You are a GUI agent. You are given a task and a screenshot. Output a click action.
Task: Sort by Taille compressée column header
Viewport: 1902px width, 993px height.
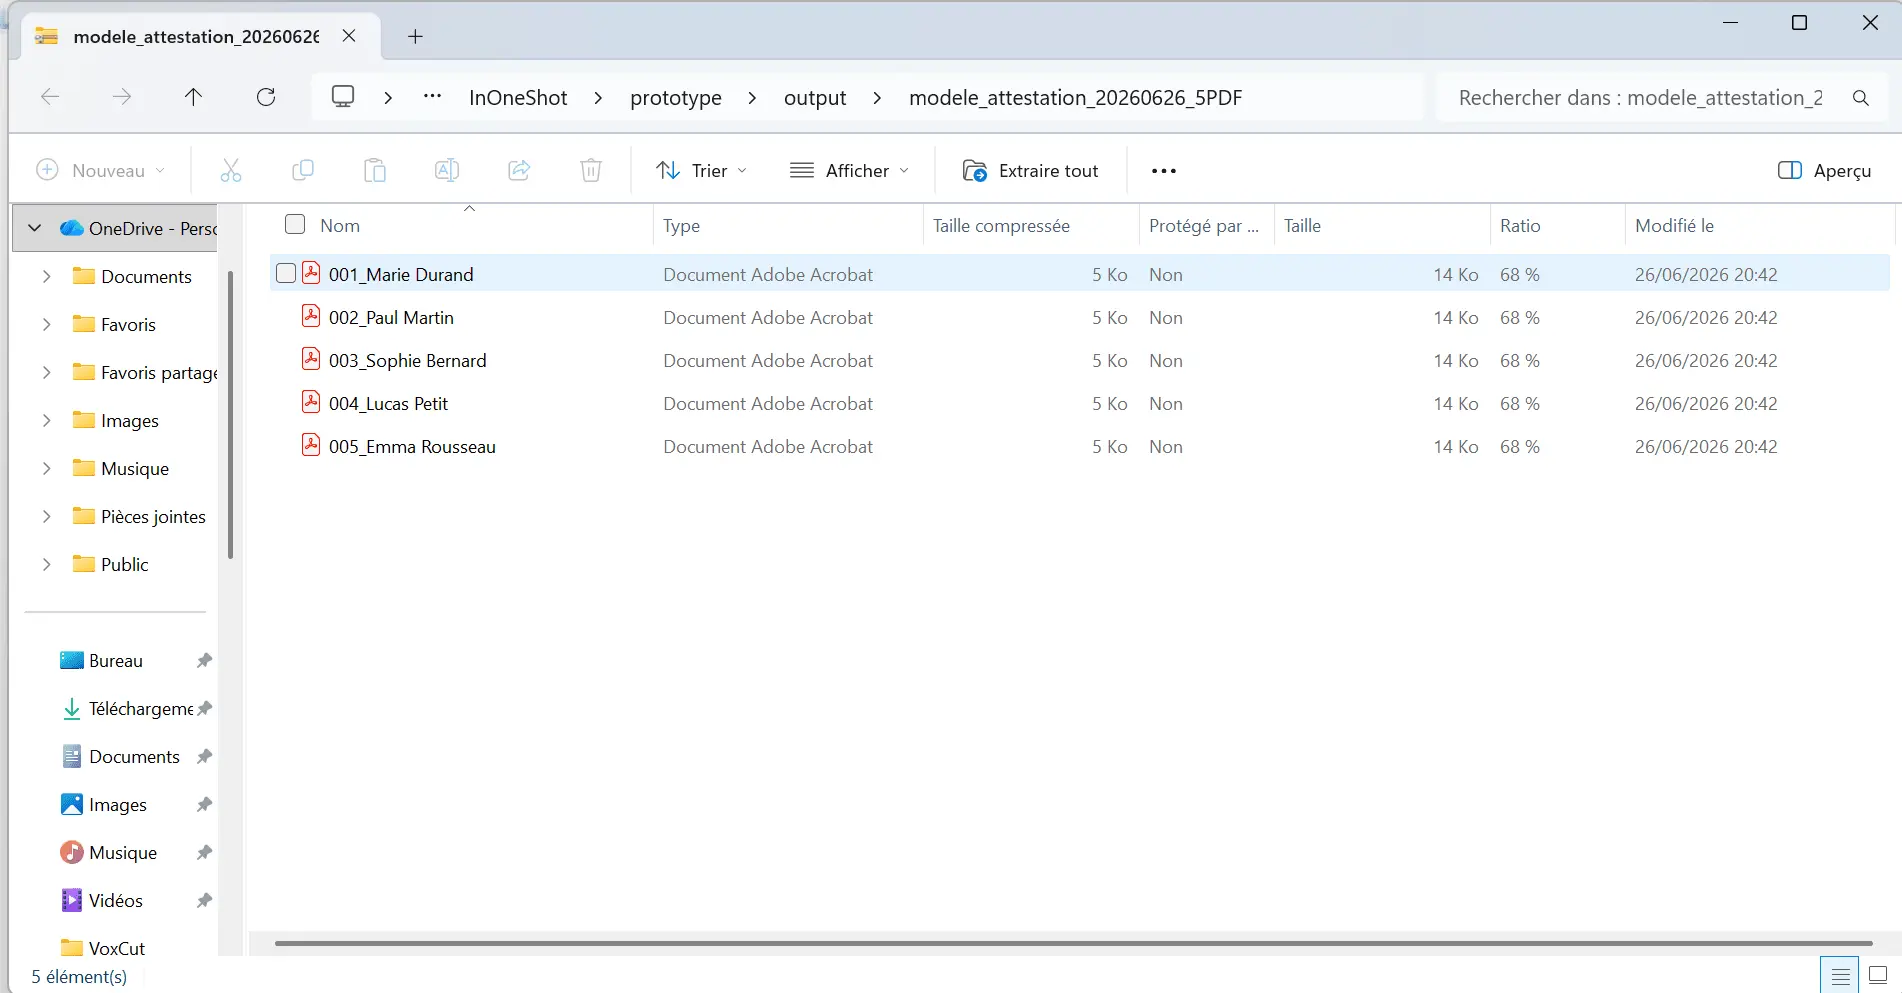[1031, 226]
